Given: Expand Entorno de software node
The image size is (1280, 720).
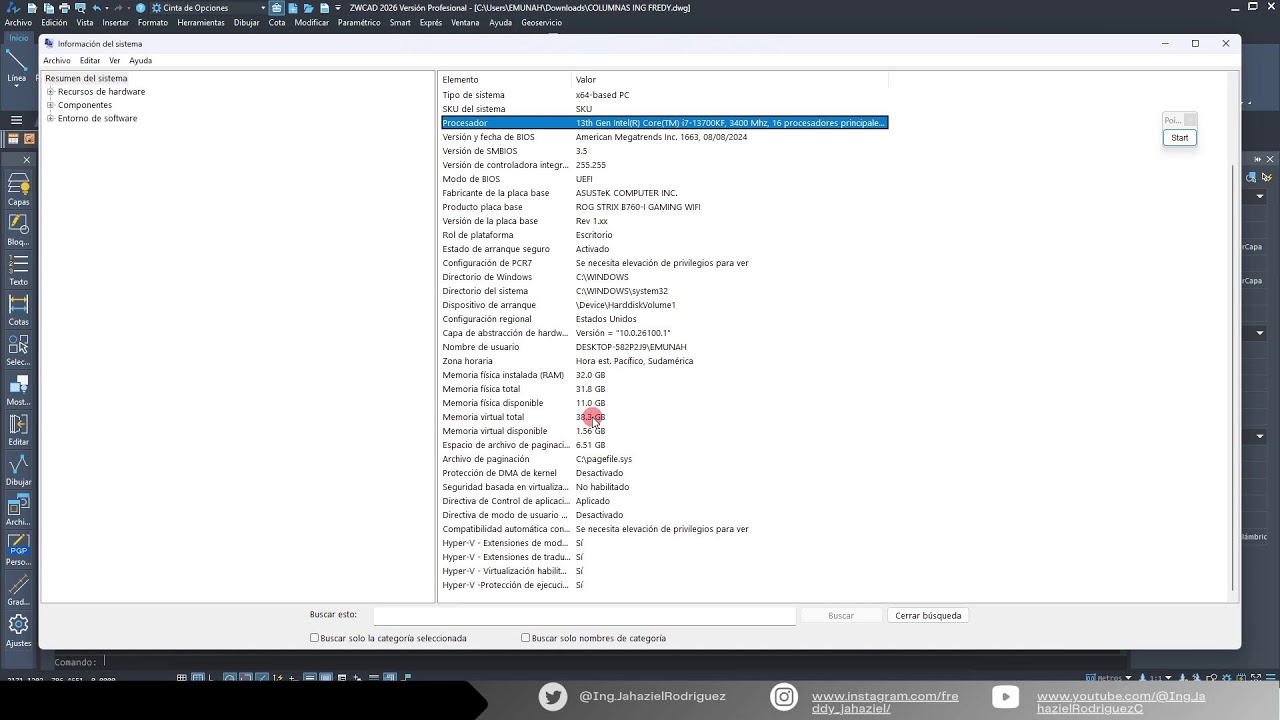Looking at the screenshot, I should pos(50,118).
